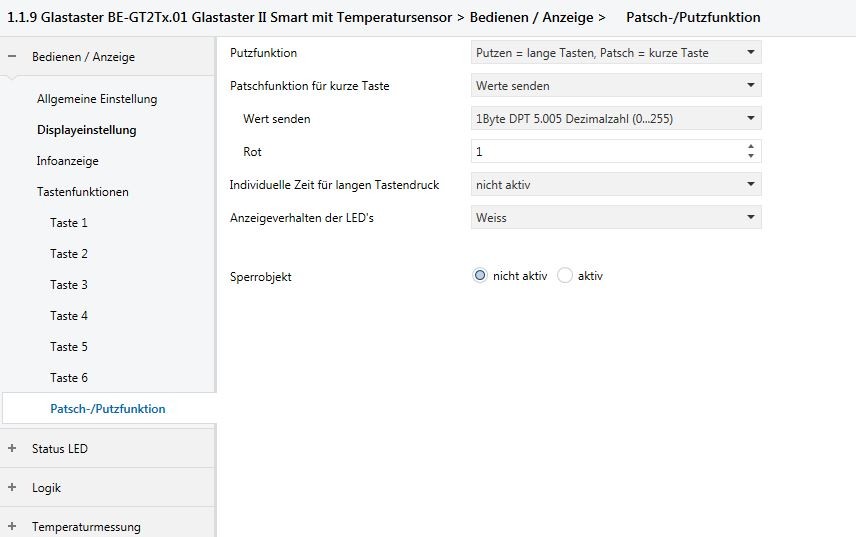Select the Patsch-/Putzfunktion sidebar item

(108, 409)
